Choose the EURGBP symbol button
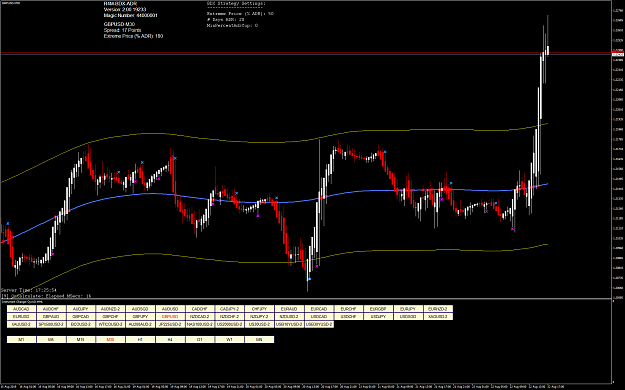 point(378,309)
